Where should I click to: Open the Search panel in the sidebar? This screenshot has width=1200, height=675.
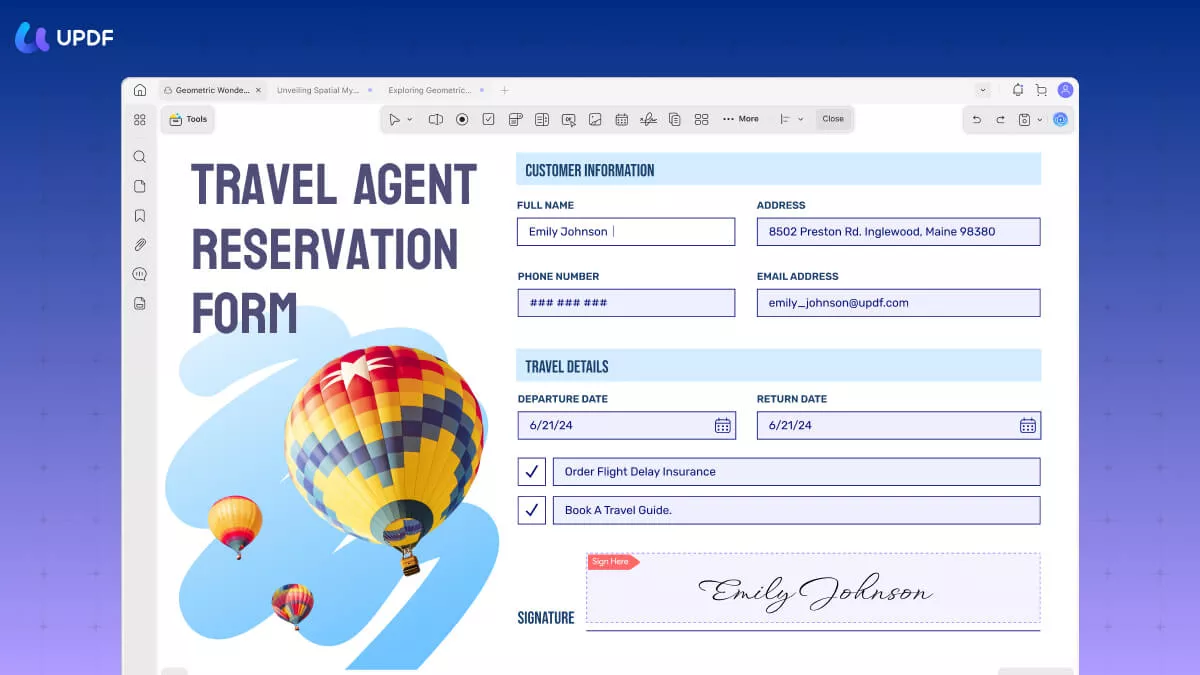pyautogui.click(x=139, y=156)
